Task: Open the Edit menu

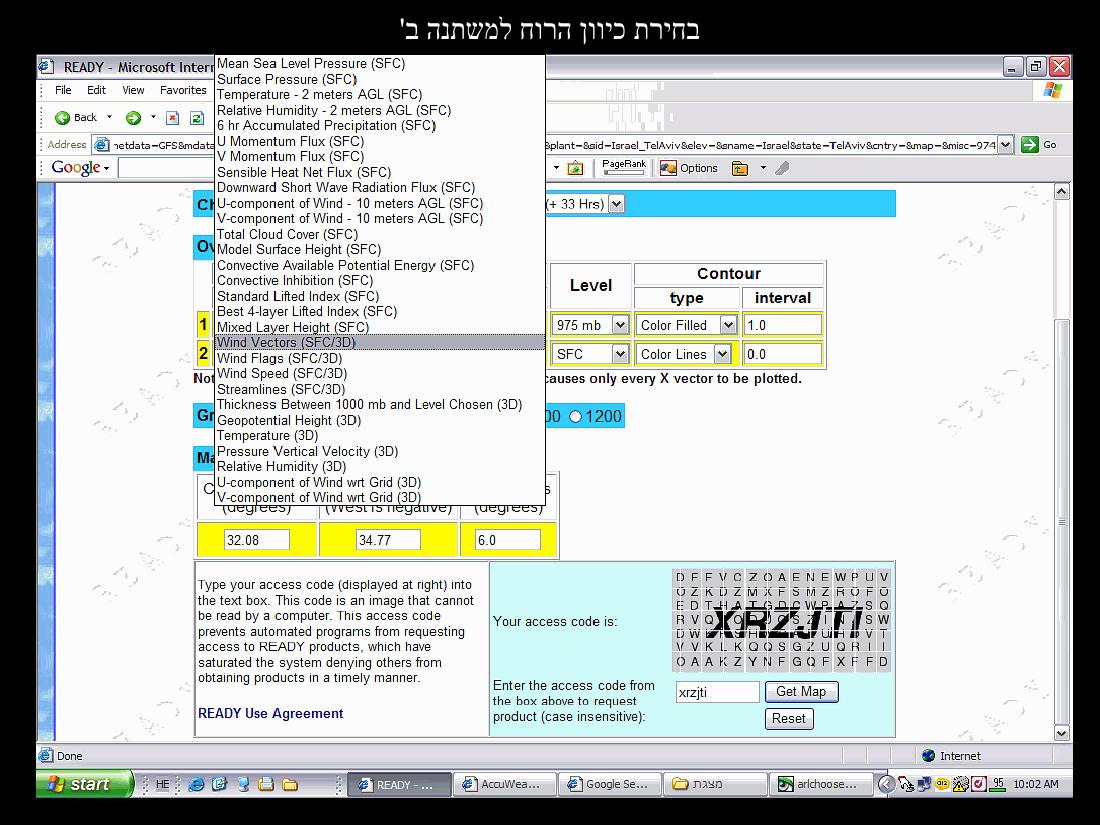Action: (96, 90)
